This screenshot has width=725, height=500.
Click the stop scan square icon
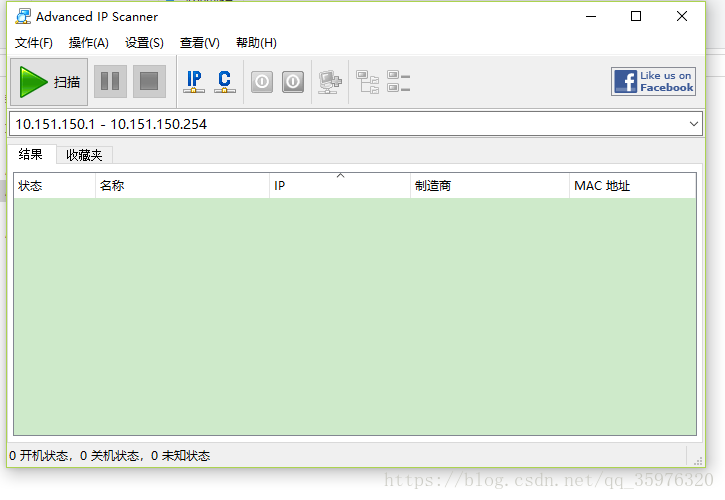click(x=149, y=81)
